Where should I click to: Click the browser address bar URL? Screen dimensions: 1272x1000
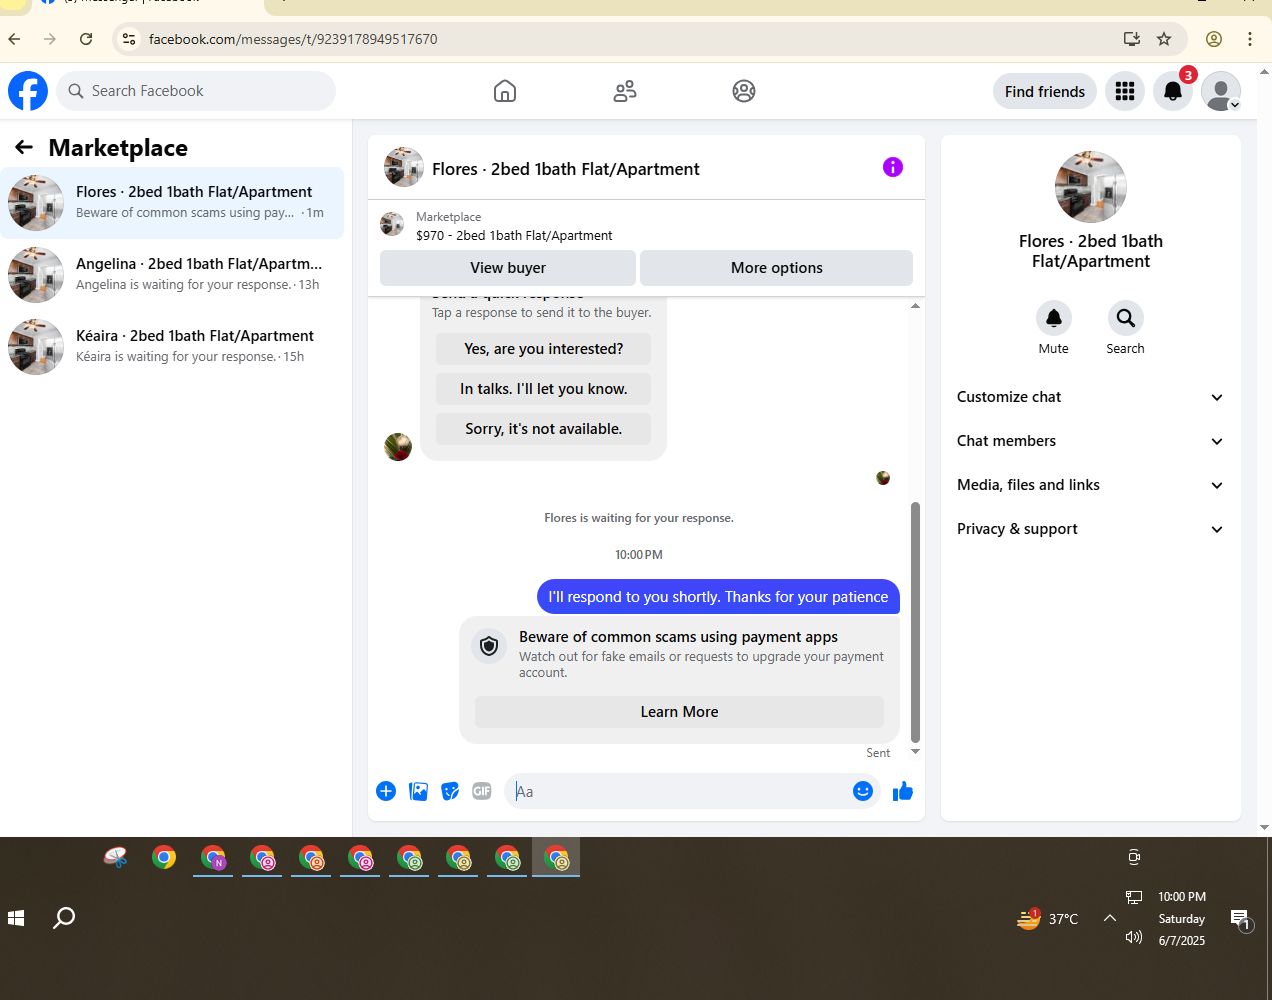(293, 39)
